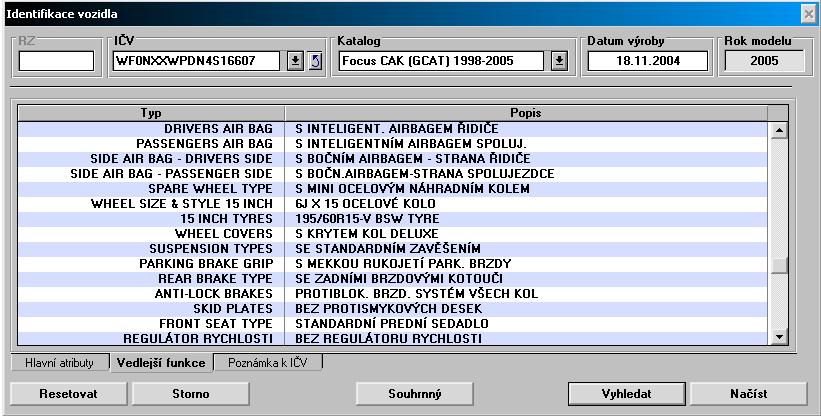Click the Typ column header

[151, 113]
